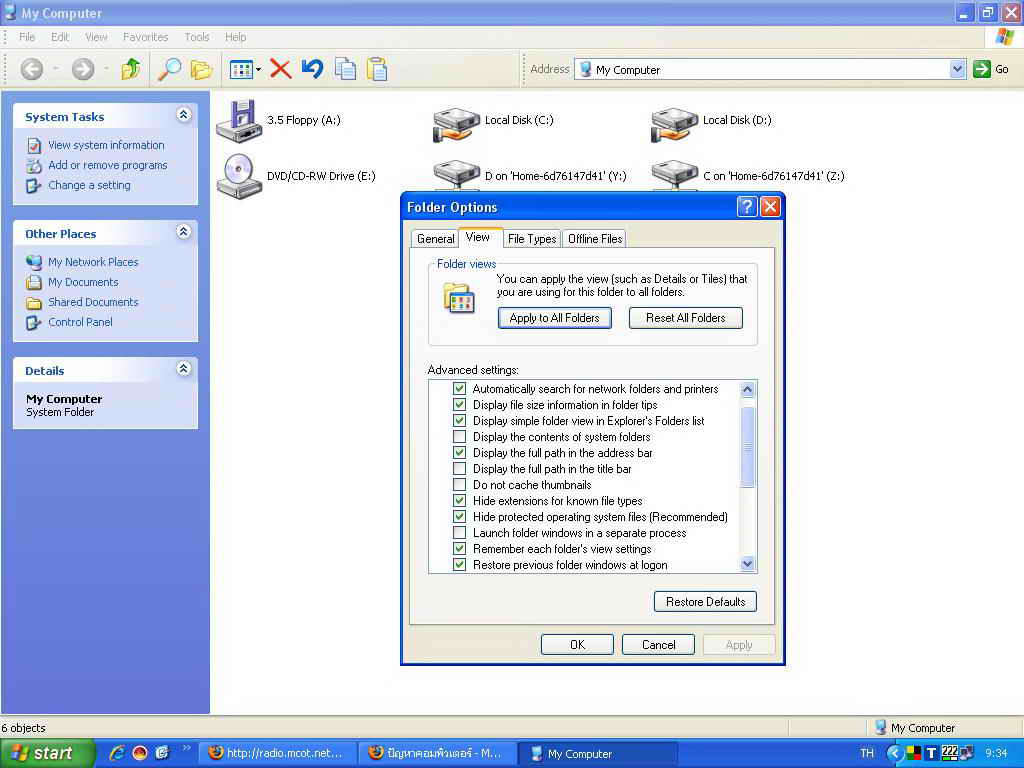The height and width of the screenshot is (768, 1024).
Task: Click the Forward arrow toolbar icon
Action: 83,69
